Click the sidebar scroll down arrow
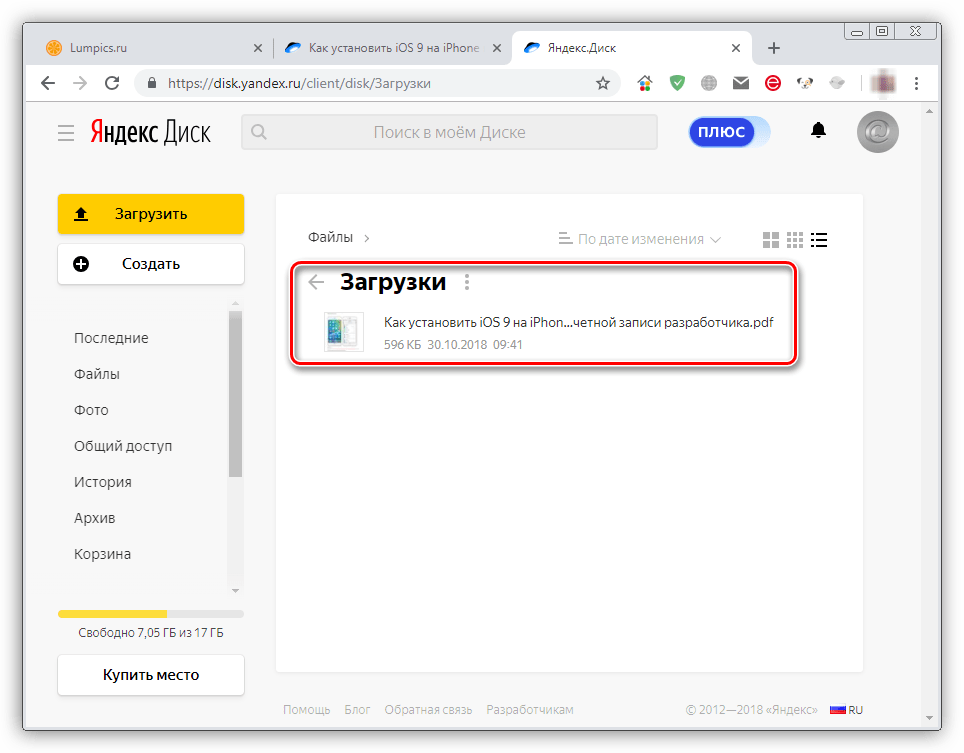The image size is (964, 753). point(235,591)
